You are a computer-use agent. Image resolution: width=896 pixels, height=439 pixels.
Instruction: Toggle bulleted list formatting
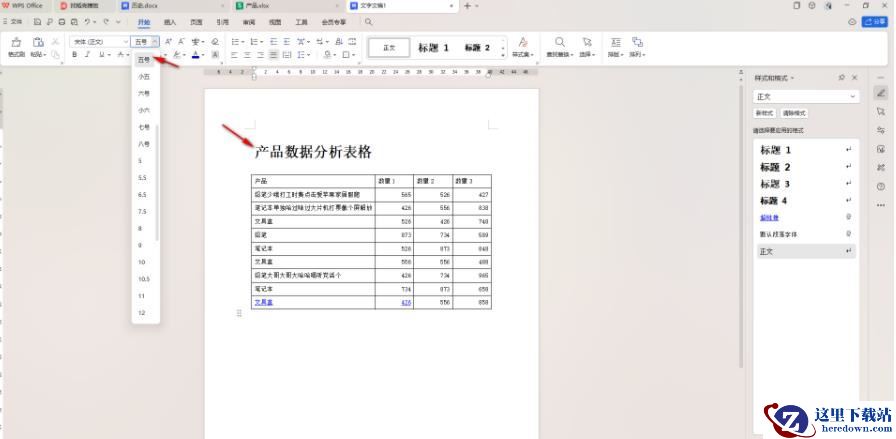(x=234, y=42)
